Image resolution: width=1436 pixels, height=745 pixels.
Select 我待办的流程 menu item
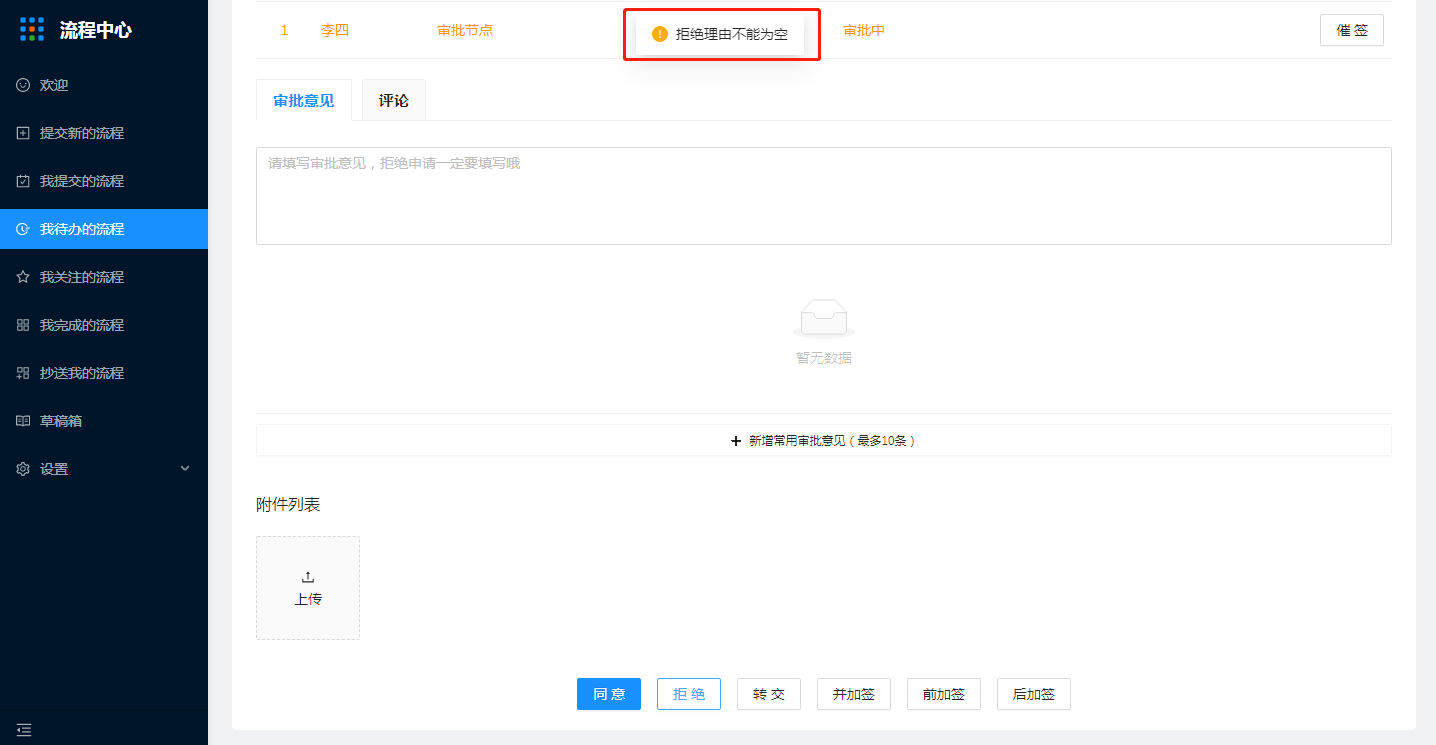(x=104, y=229)
